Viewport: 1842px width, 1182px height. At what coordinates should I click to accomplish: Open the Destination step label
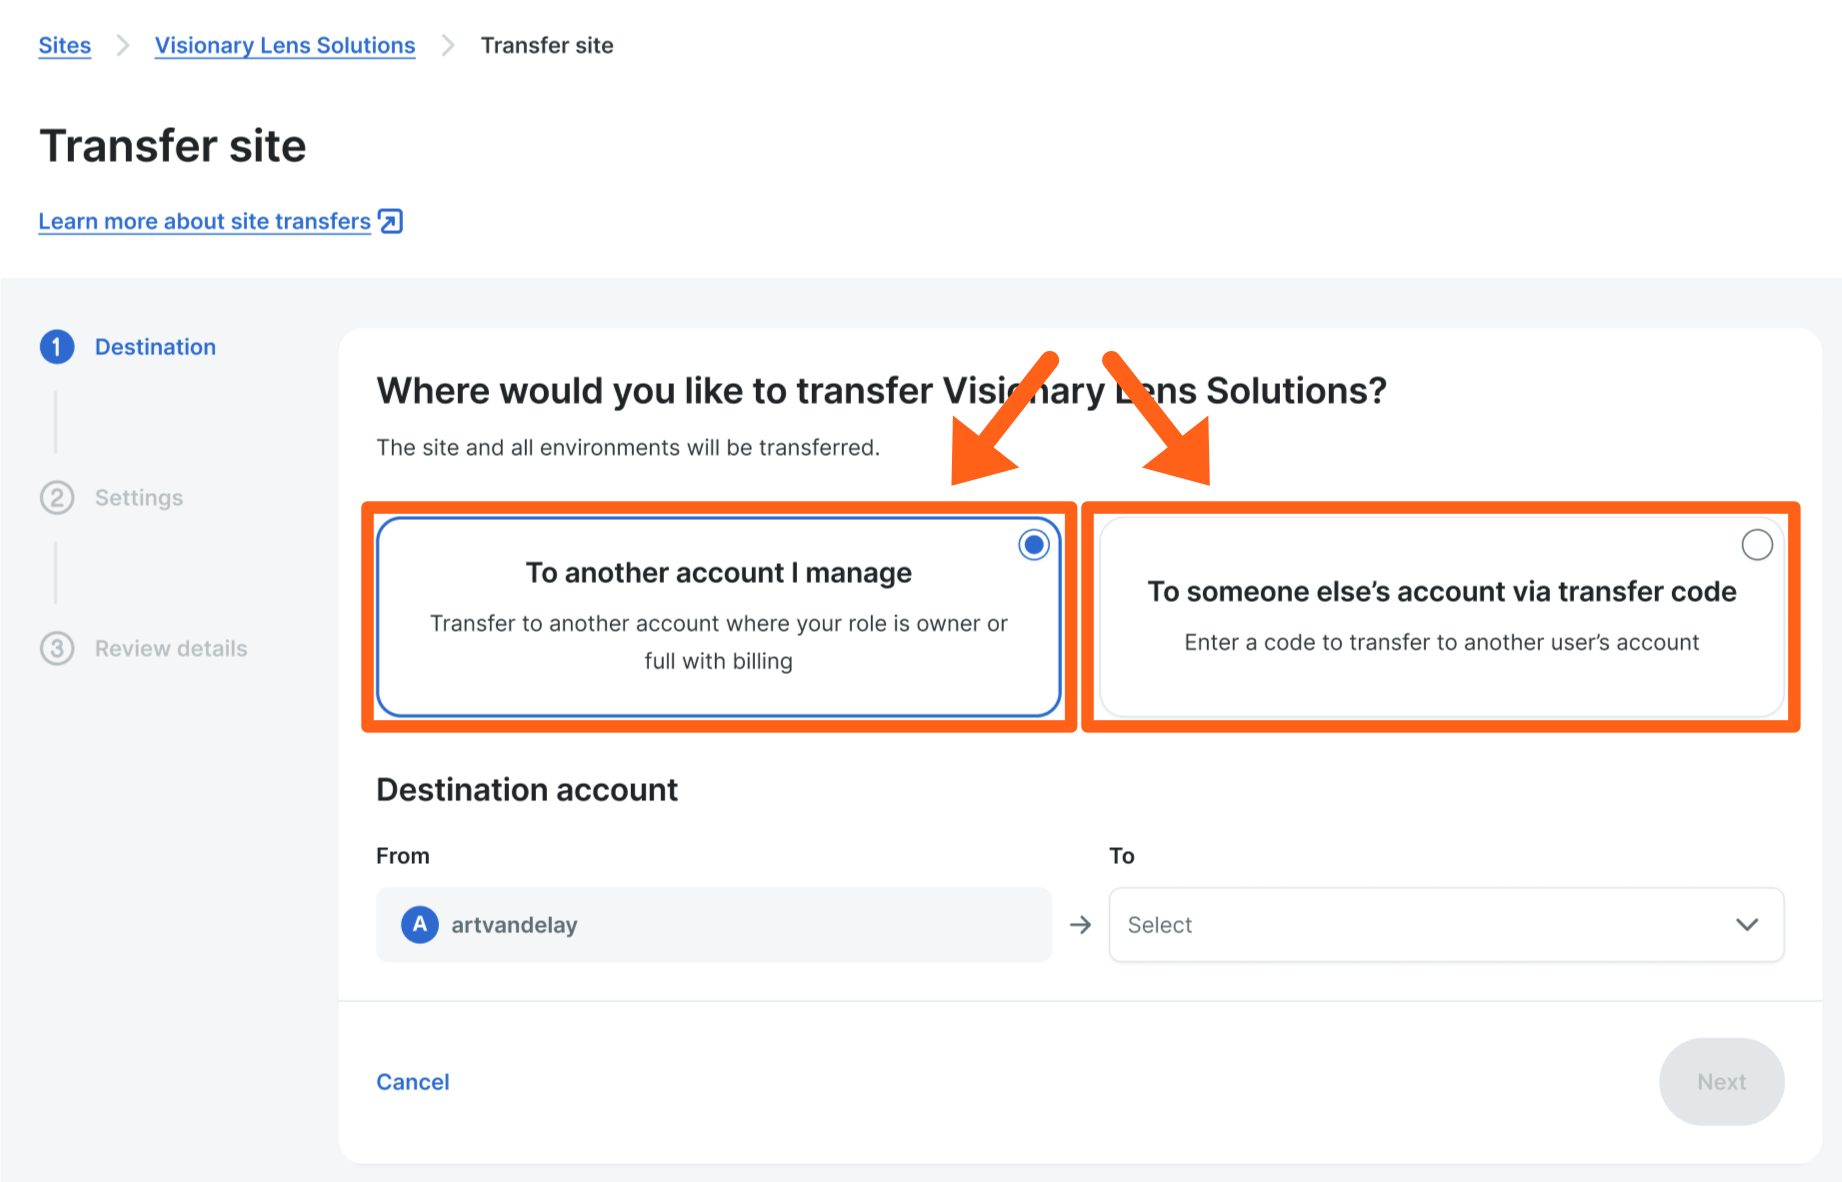(155, 347)
